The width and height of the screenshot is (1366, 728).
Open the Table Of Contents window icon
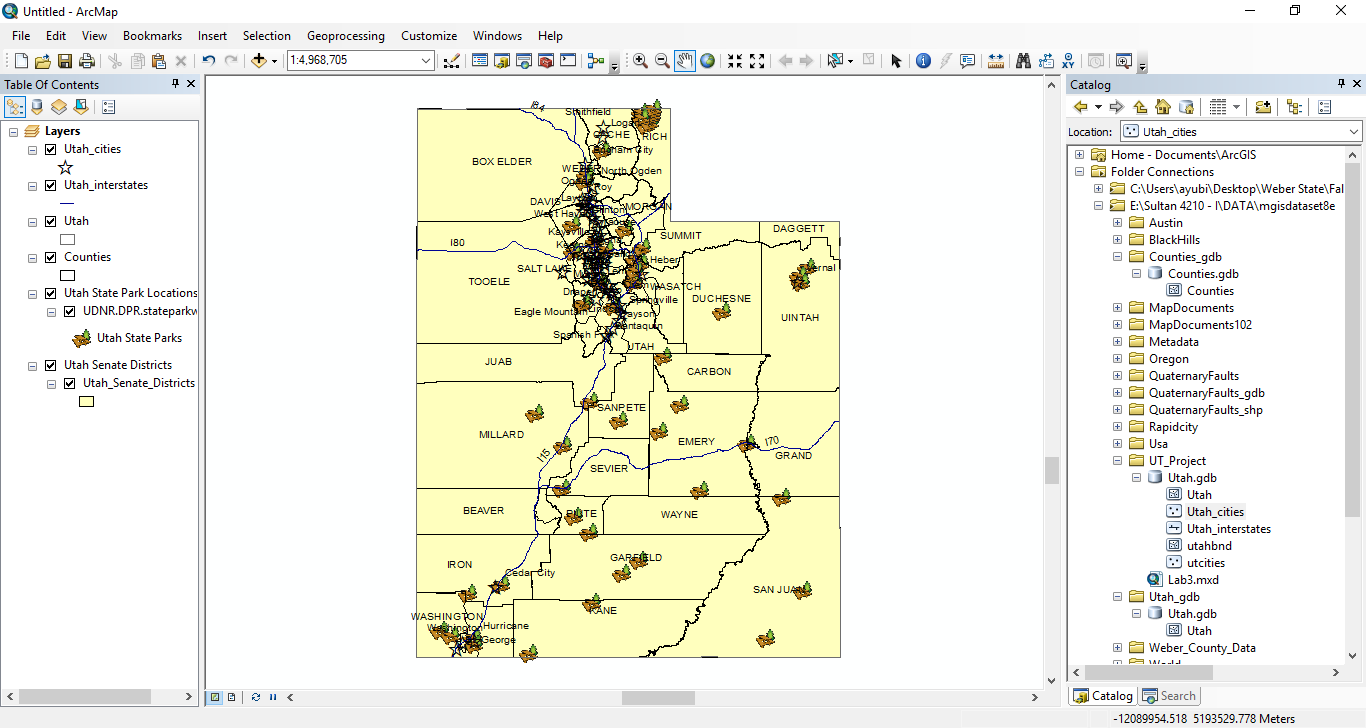(x=480, y=61)
